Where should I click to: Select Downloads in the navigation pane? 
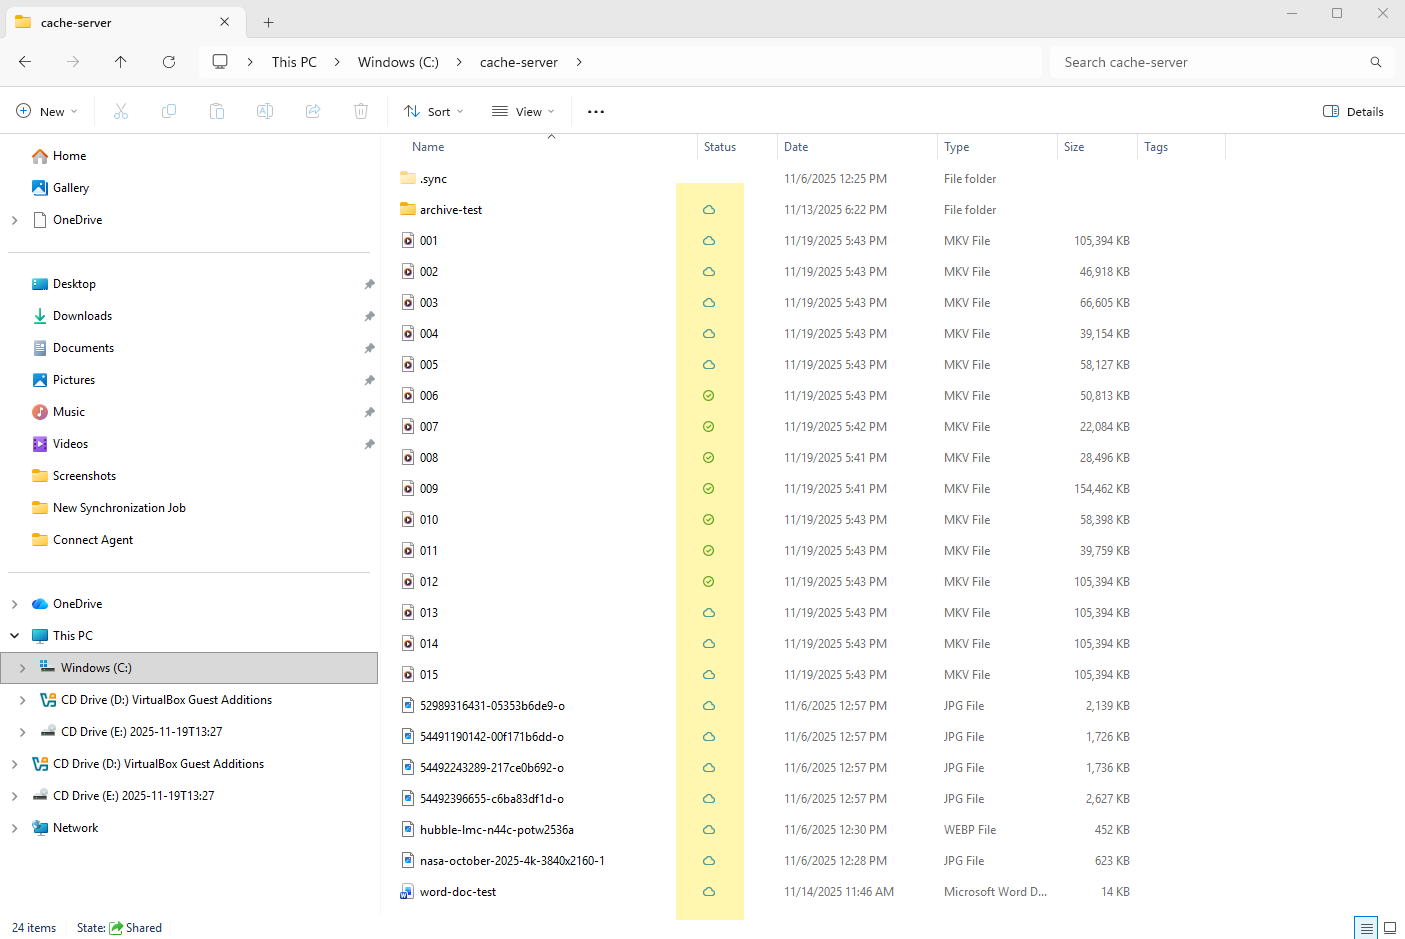pos(82,316)
